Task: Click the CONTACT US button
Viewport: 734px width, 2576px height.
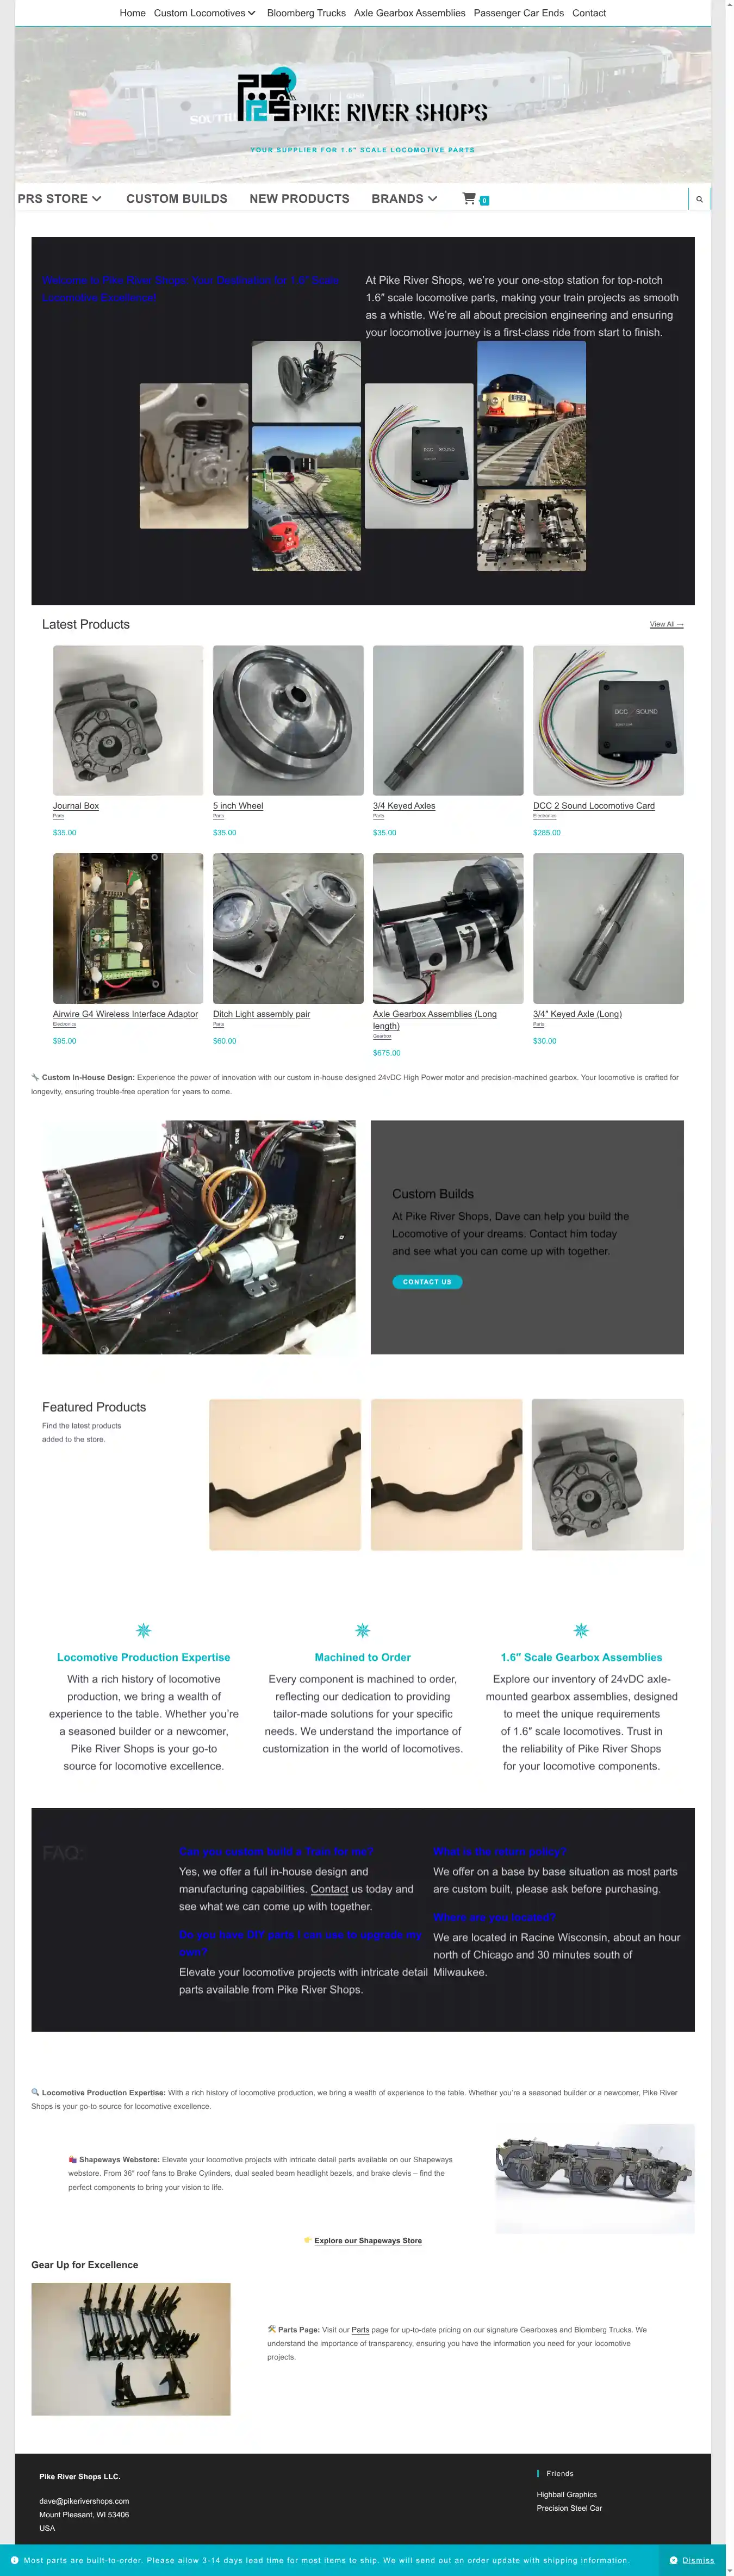Action: tap(427, 1282)
